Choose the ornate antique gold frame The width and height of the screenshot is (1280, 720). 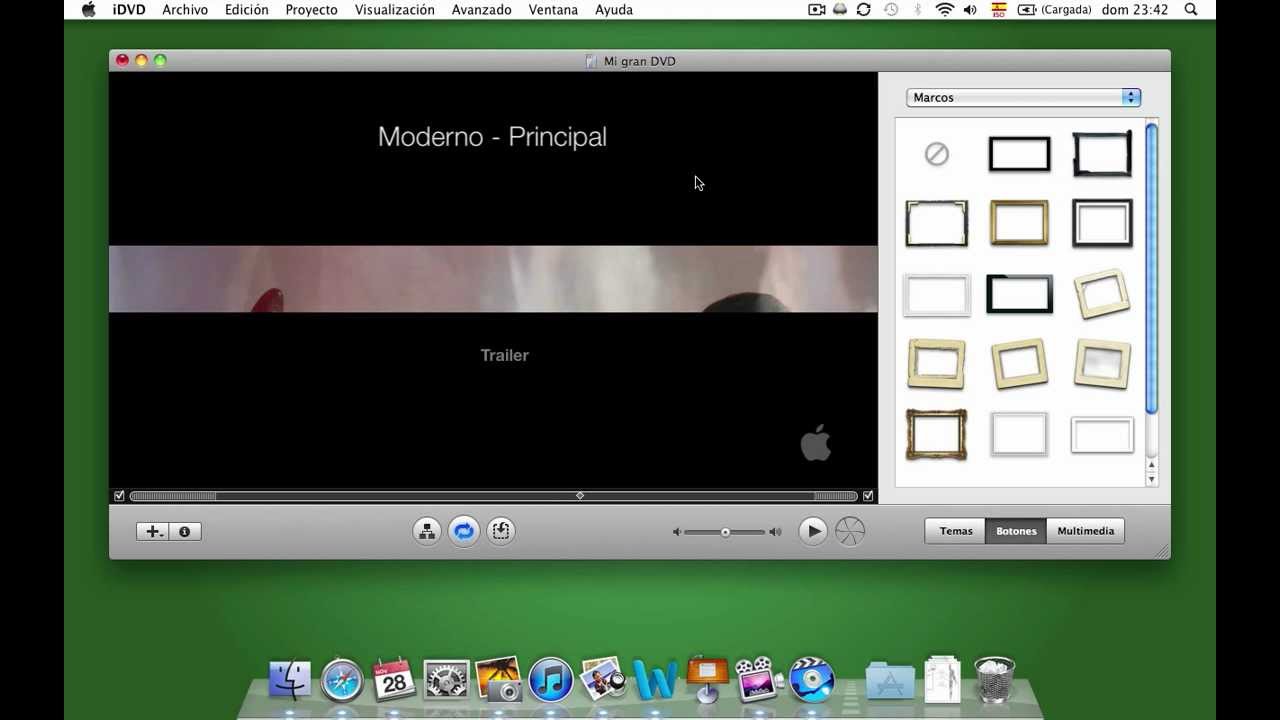coord(937,434)
